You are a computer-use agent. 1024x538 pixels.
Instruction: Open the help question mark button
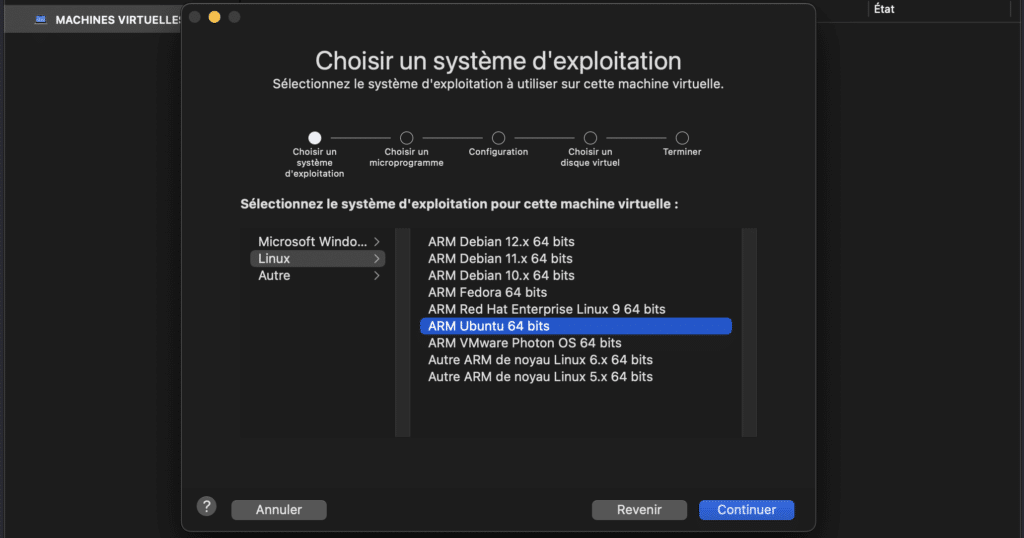pos(206,506)
